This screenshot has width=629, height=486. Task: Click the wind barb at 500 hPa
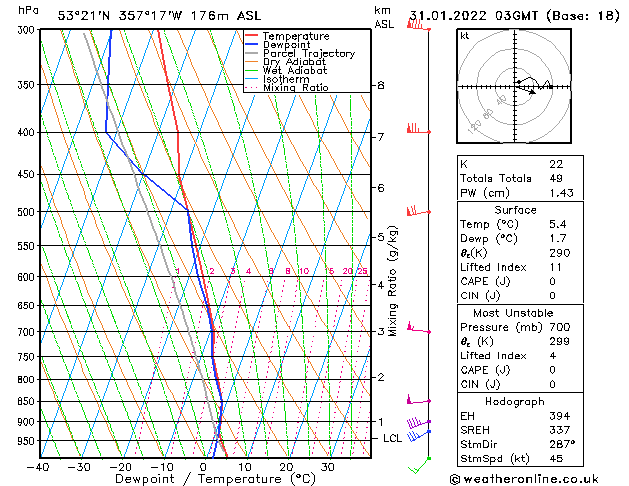tap(413, 210)
